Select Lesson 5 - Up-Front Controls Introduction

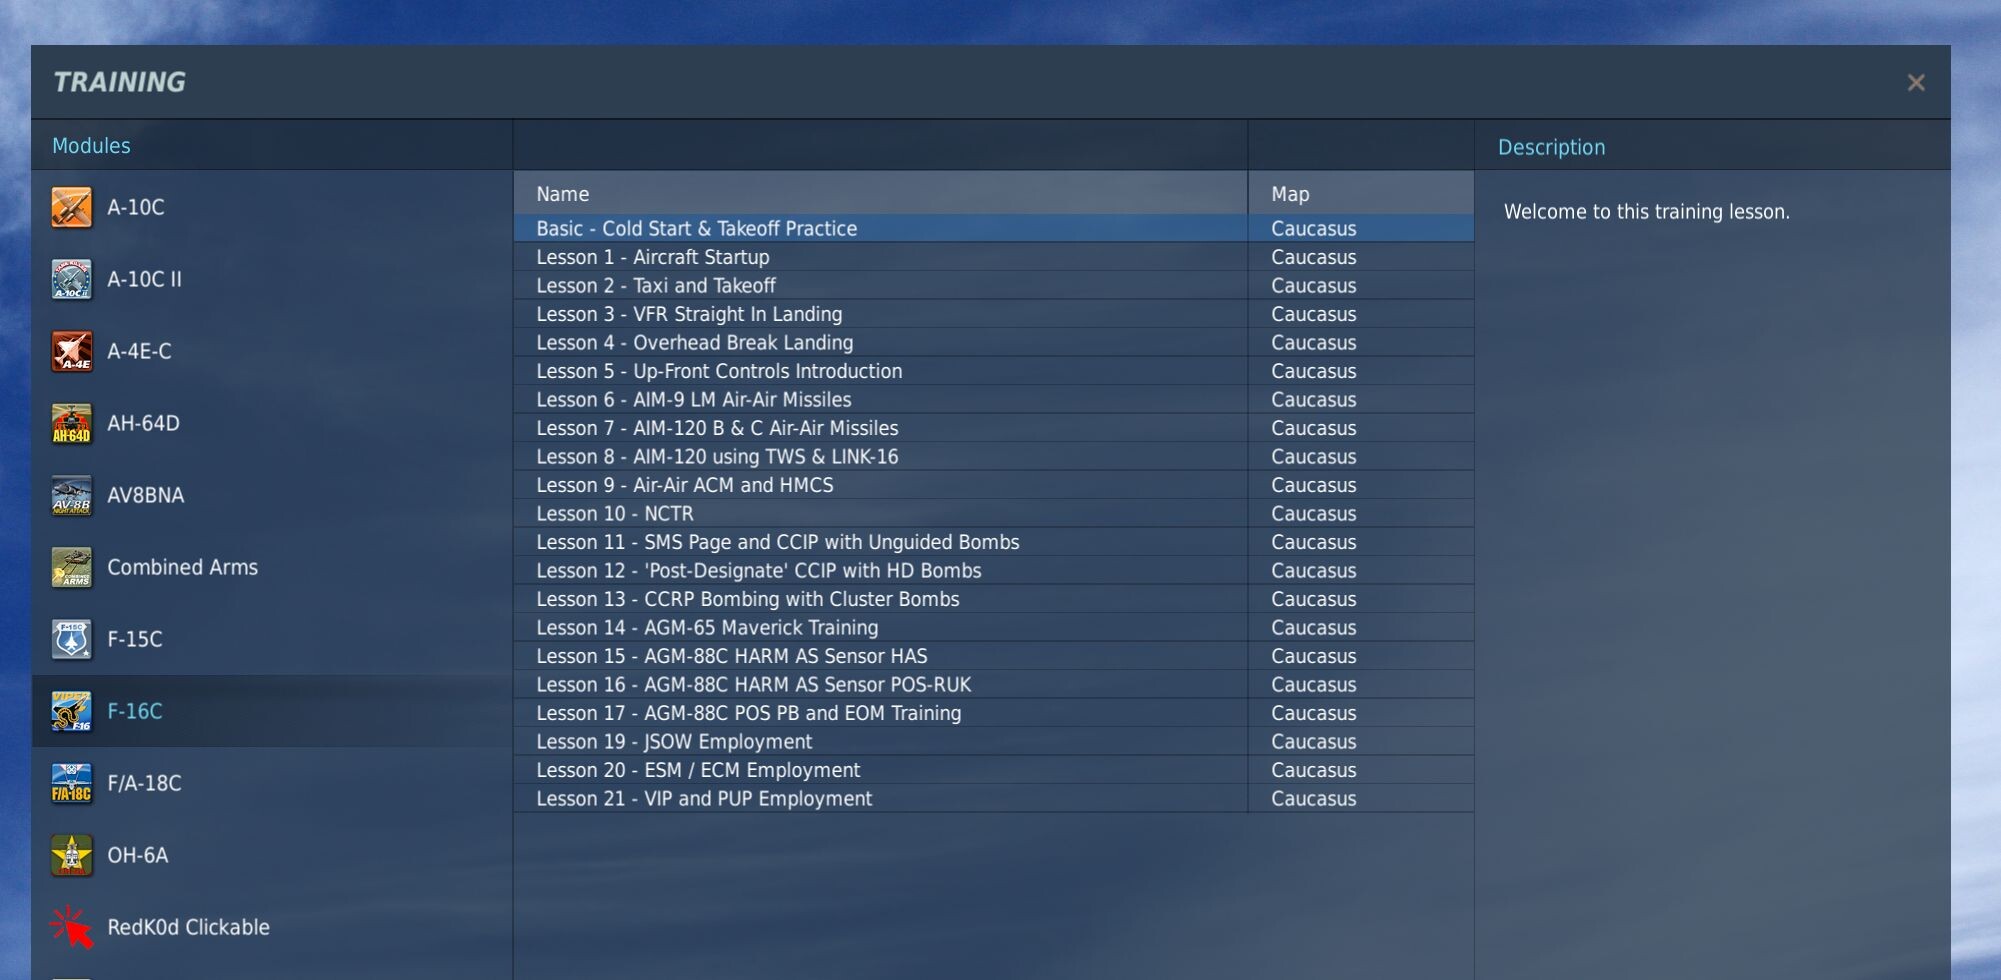point(881,371)
